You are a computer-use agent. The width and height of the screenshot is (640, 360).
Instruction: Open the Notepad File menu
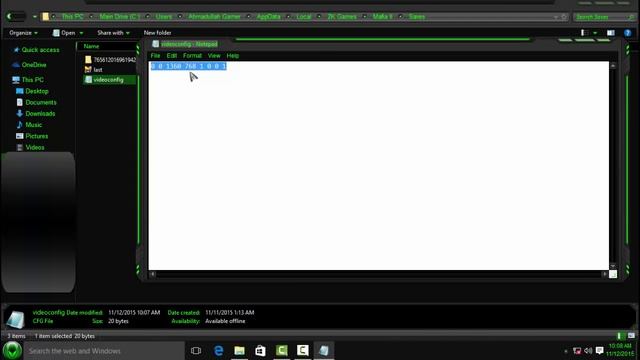coord(155,56)
